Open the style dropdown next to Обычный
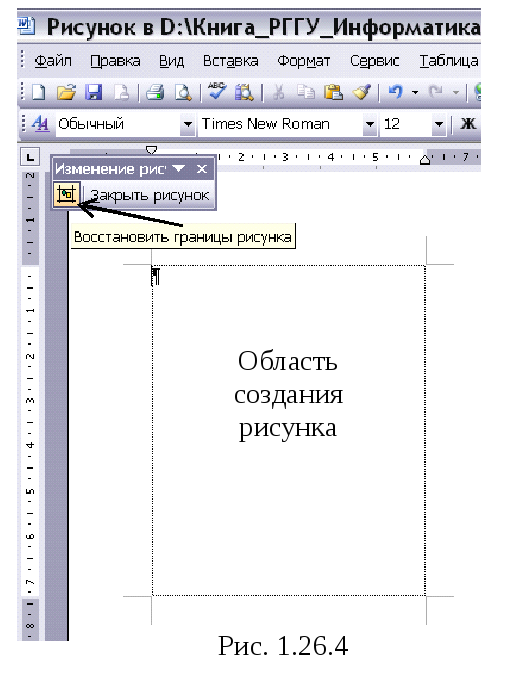516x676 pixels. point(188,125)
